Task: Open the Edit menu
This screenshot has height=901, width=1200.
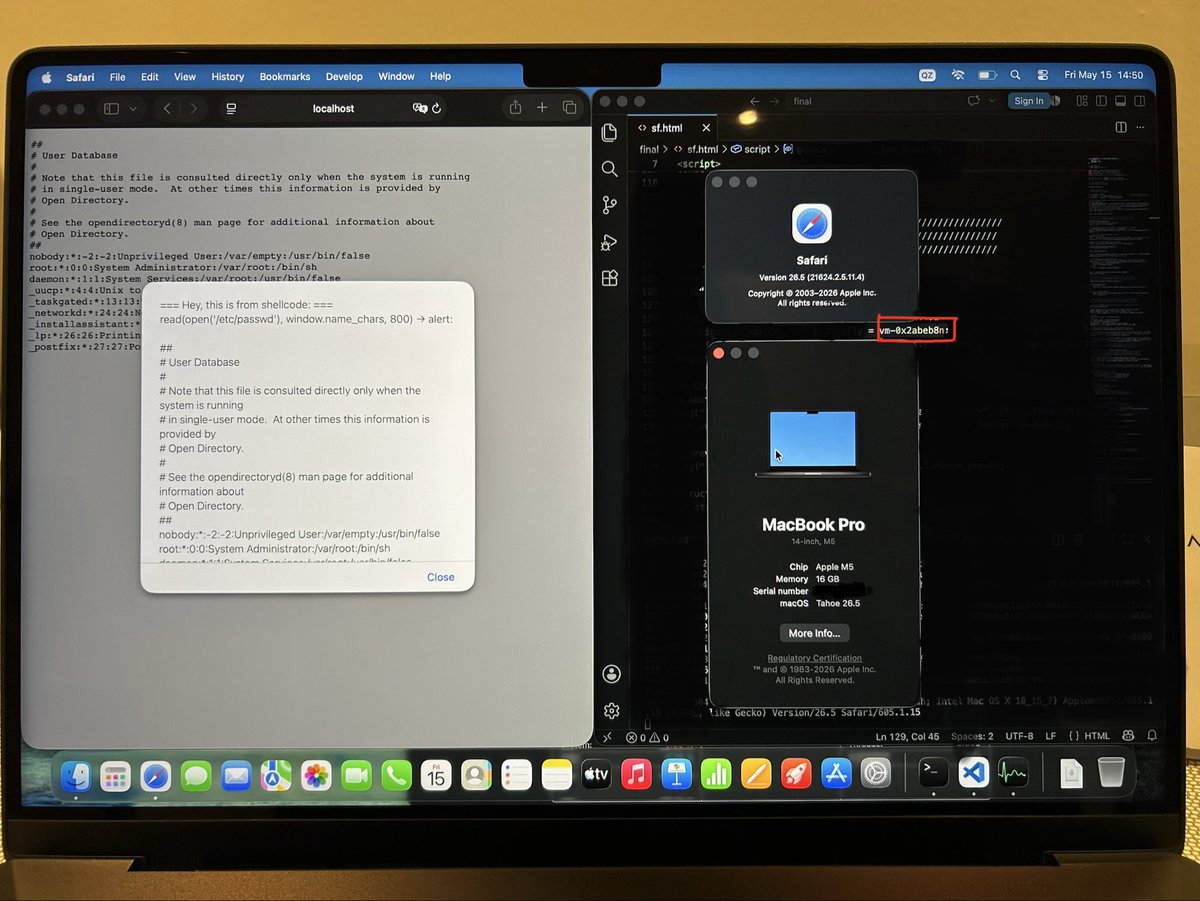Action: [x=150, y=76]
